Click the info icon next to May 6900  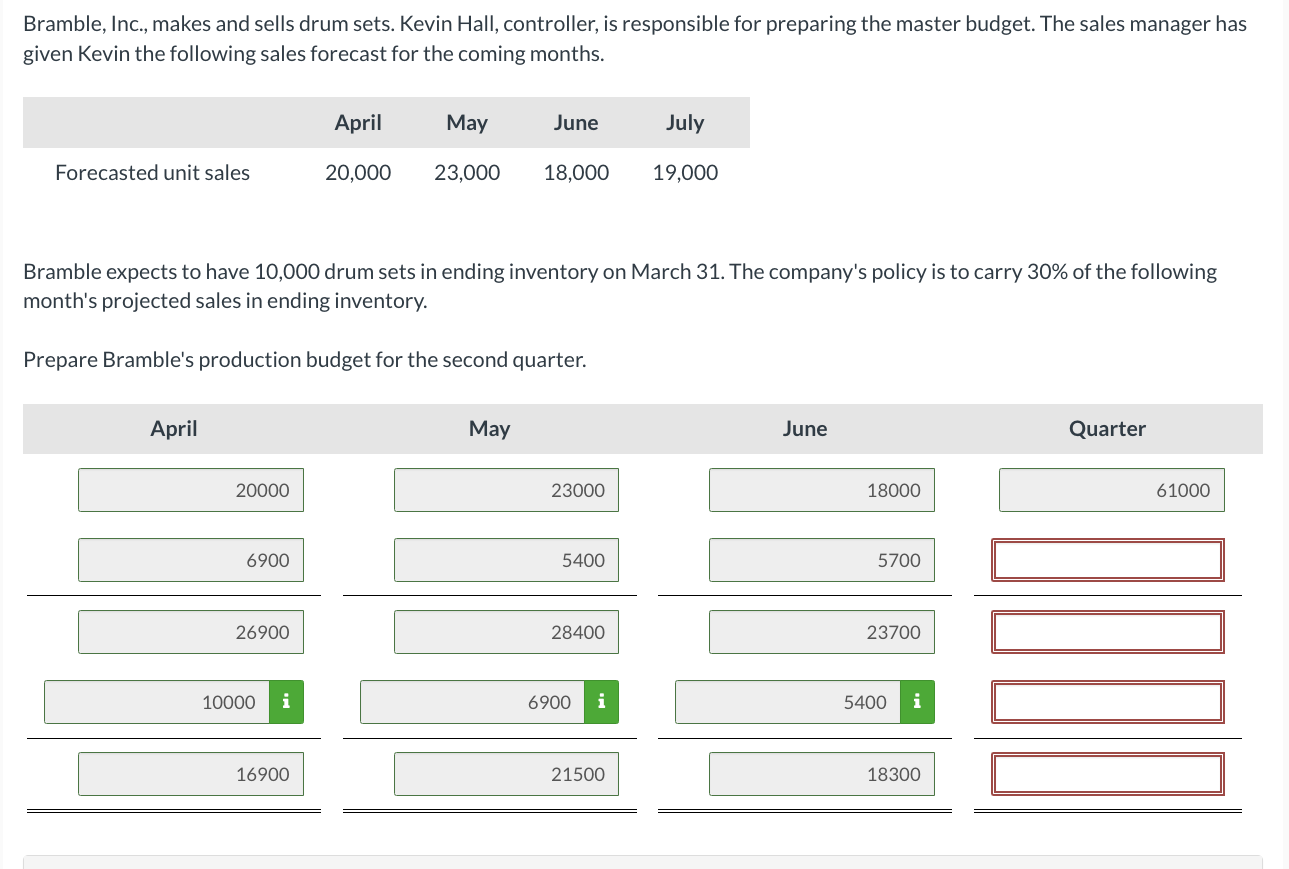click(x=602, y=702)
